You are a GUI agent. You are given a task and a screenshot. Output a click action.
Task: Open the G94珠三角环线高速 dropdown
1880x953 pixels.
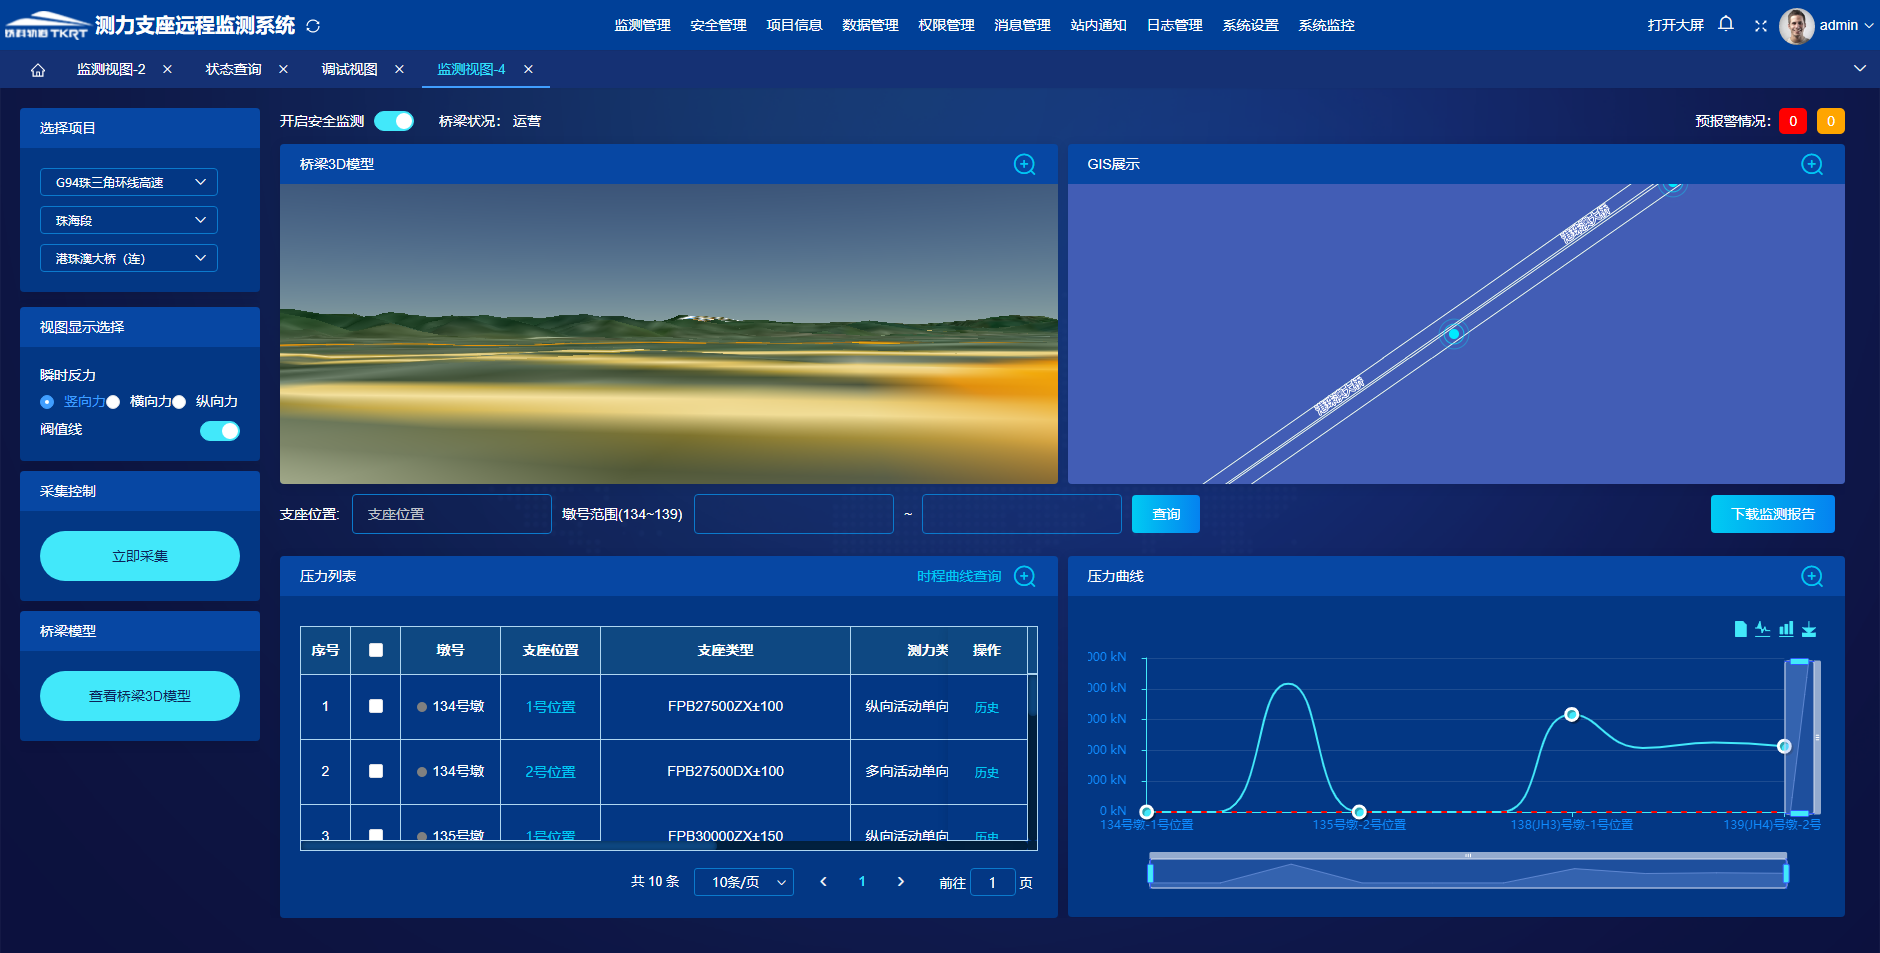[129, 182]
